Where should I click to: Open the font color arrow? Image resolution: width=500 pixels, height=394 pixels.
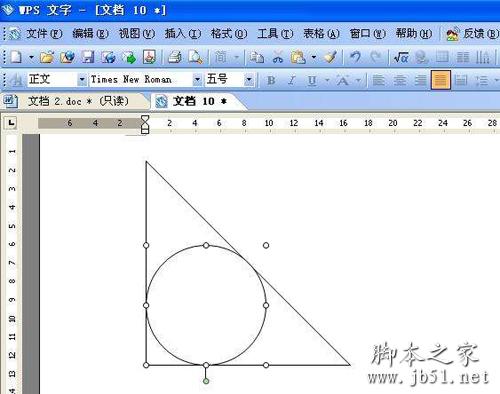click(358, 80)
